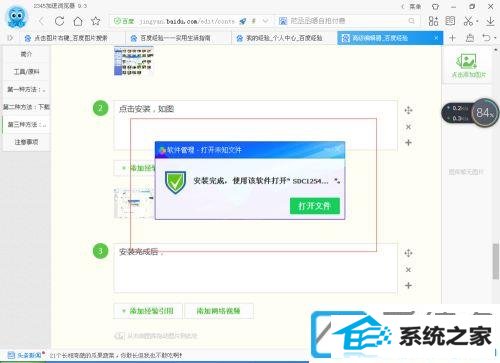500x363 pixels.
Task: Go to the browser home page icon
Action: tap(78, 21)
